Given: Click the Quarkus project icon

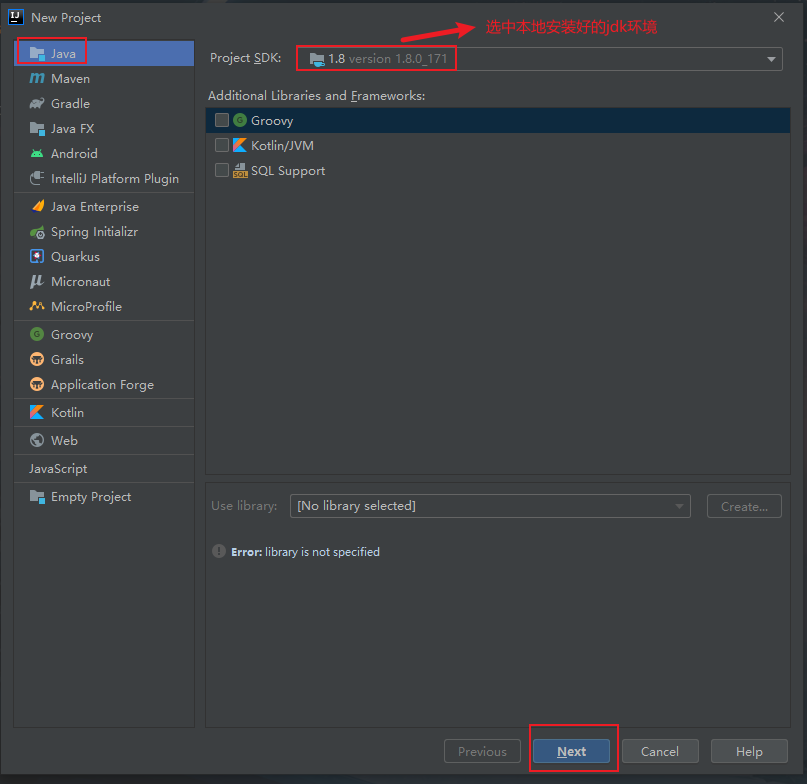Looking at the screenshot, I should click(x=37, y=257).
